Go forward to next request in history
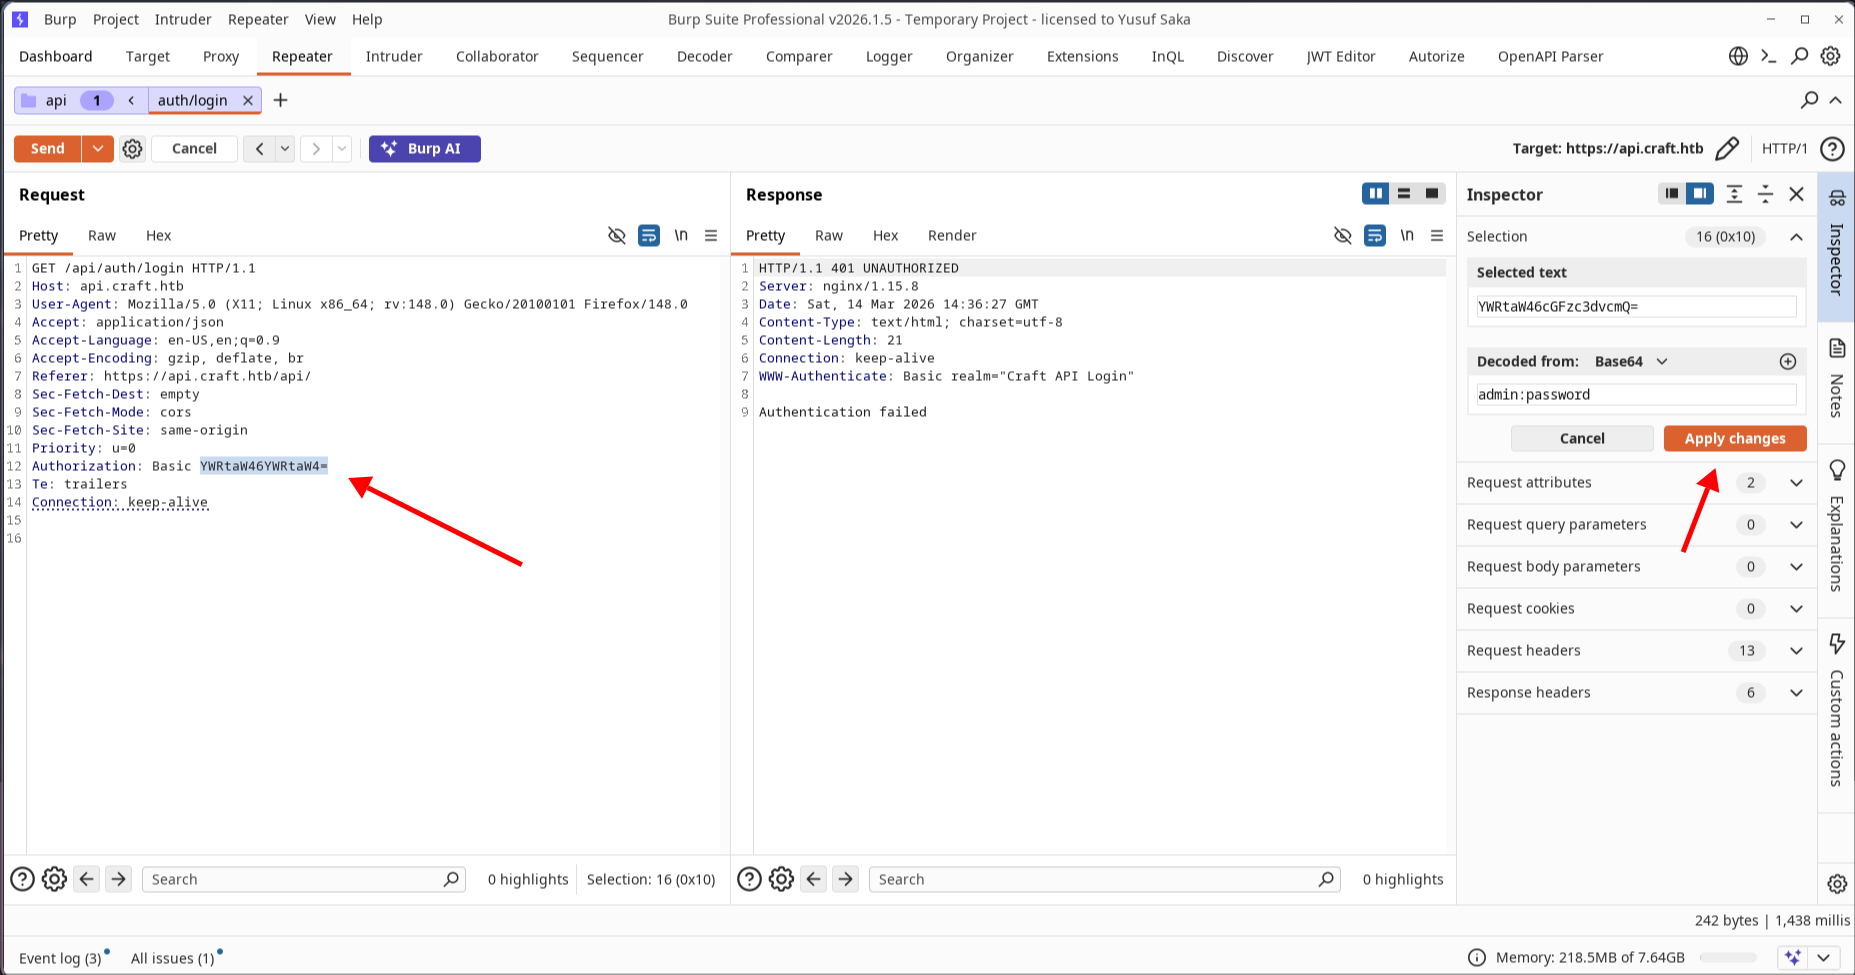1855x975 pixels. [316, 149]
